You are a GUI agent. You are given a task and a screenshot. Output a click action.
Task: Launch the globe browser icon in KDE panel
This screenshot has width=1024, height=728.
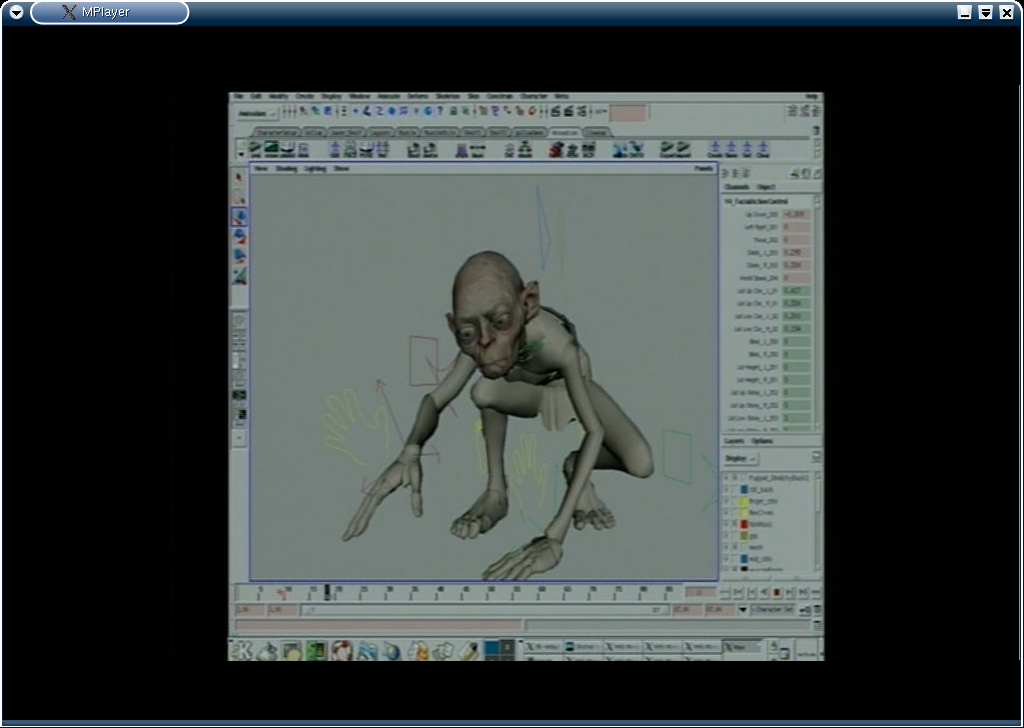click(392, 650)
